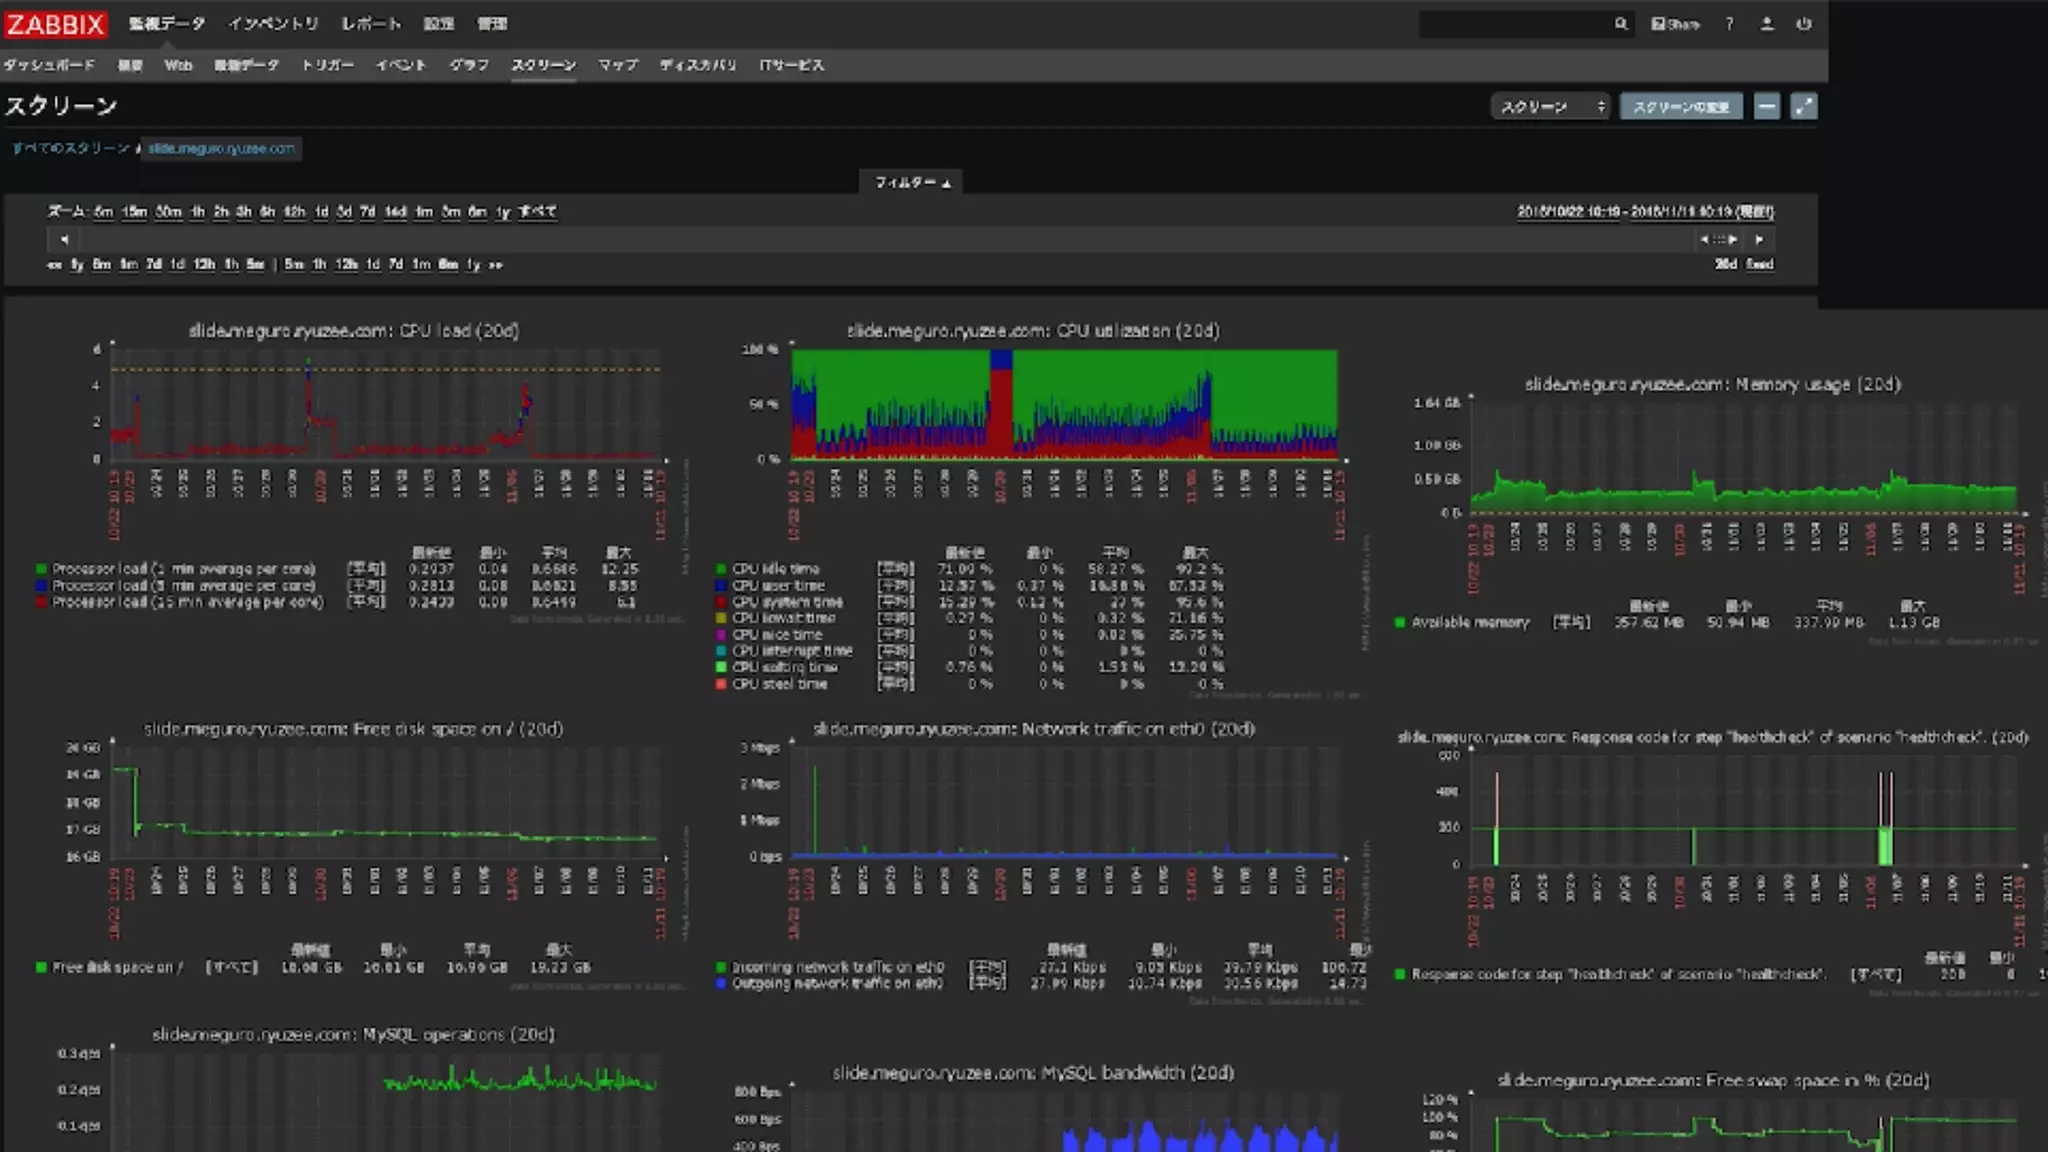Go to the イベント submenu tab
Image resolution: width=2048 pixels, height=1152 pixels.
pos(401,65)
